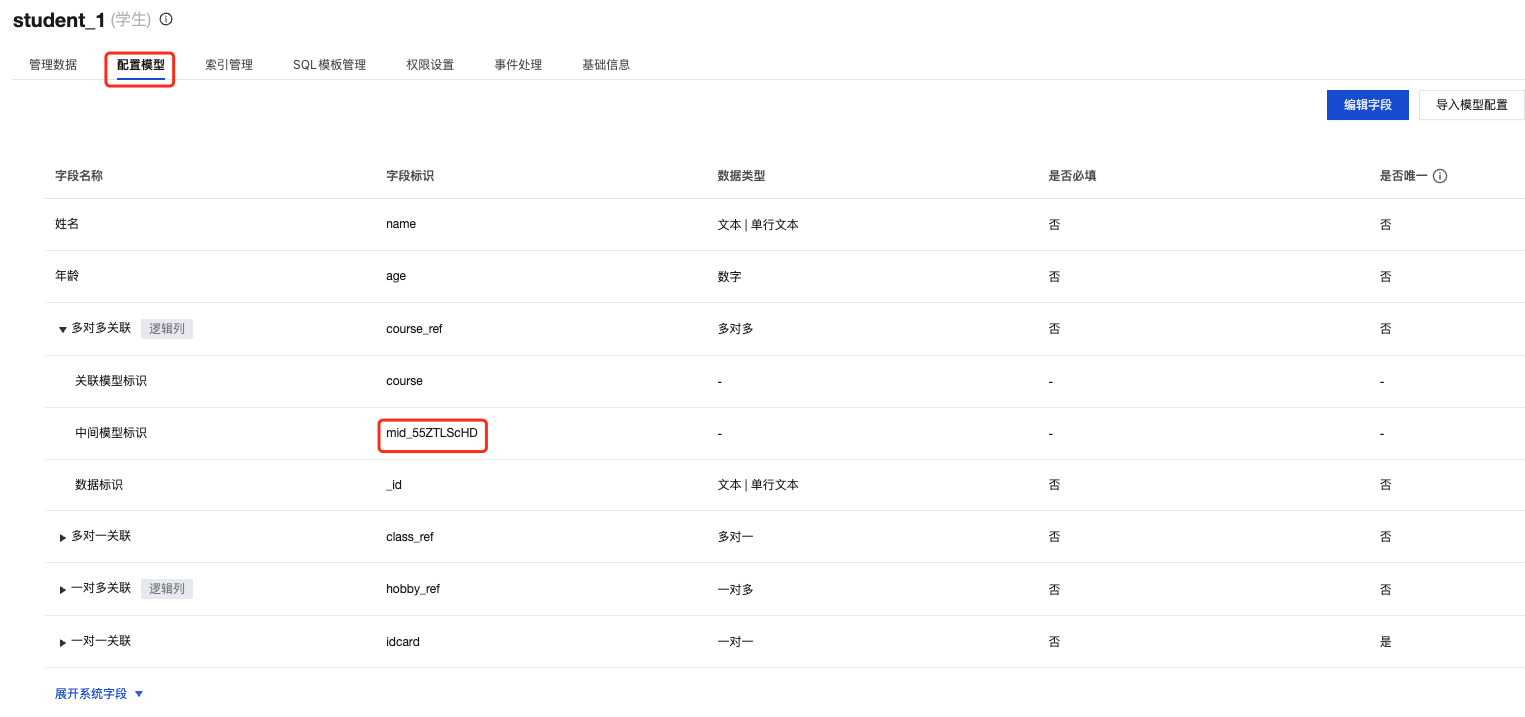1525x717 pixels.
Task: Click the dropdown arrow on 展开系统字段
Action: [x=138, y=692]
